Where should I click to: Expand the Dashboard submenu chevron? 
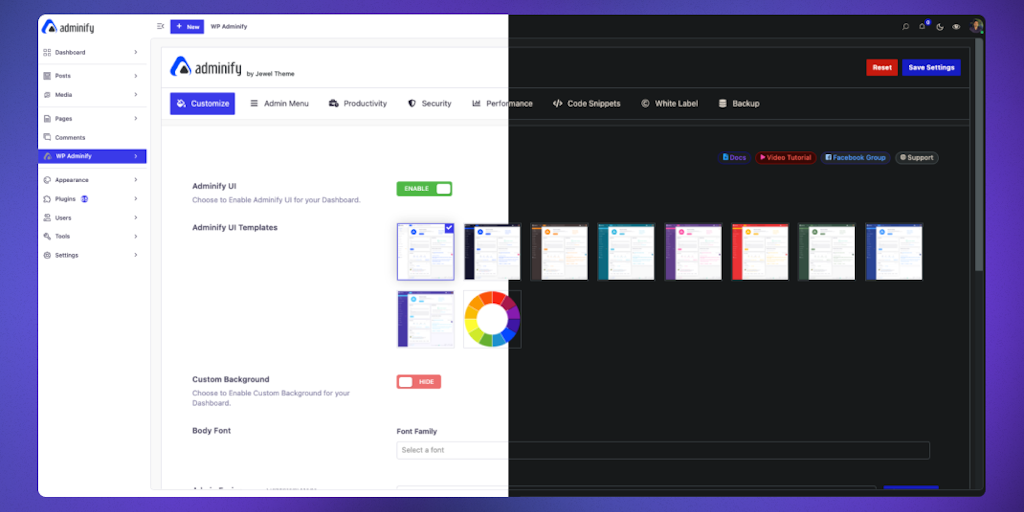[136, 52]
